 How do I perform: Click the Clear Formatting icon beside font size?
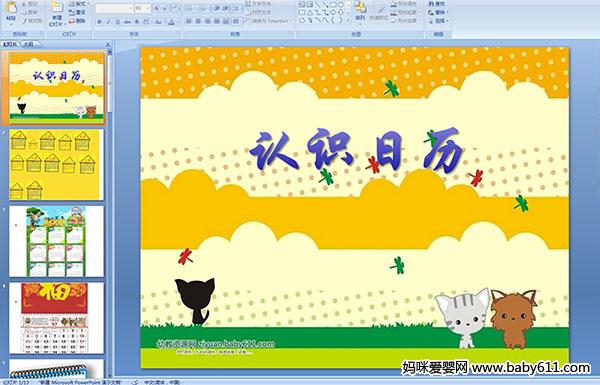click(175, 8)
